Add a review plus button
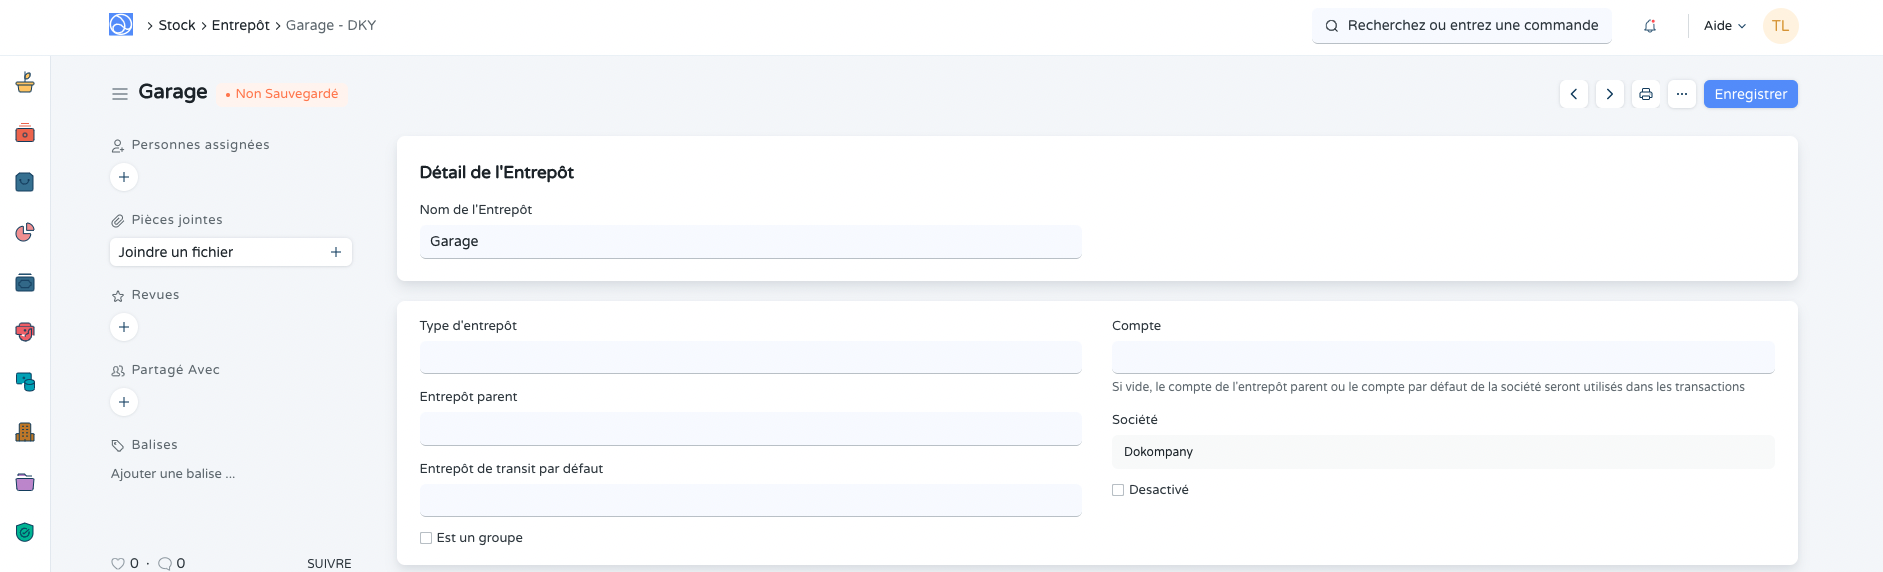 (x=124, y=327)
